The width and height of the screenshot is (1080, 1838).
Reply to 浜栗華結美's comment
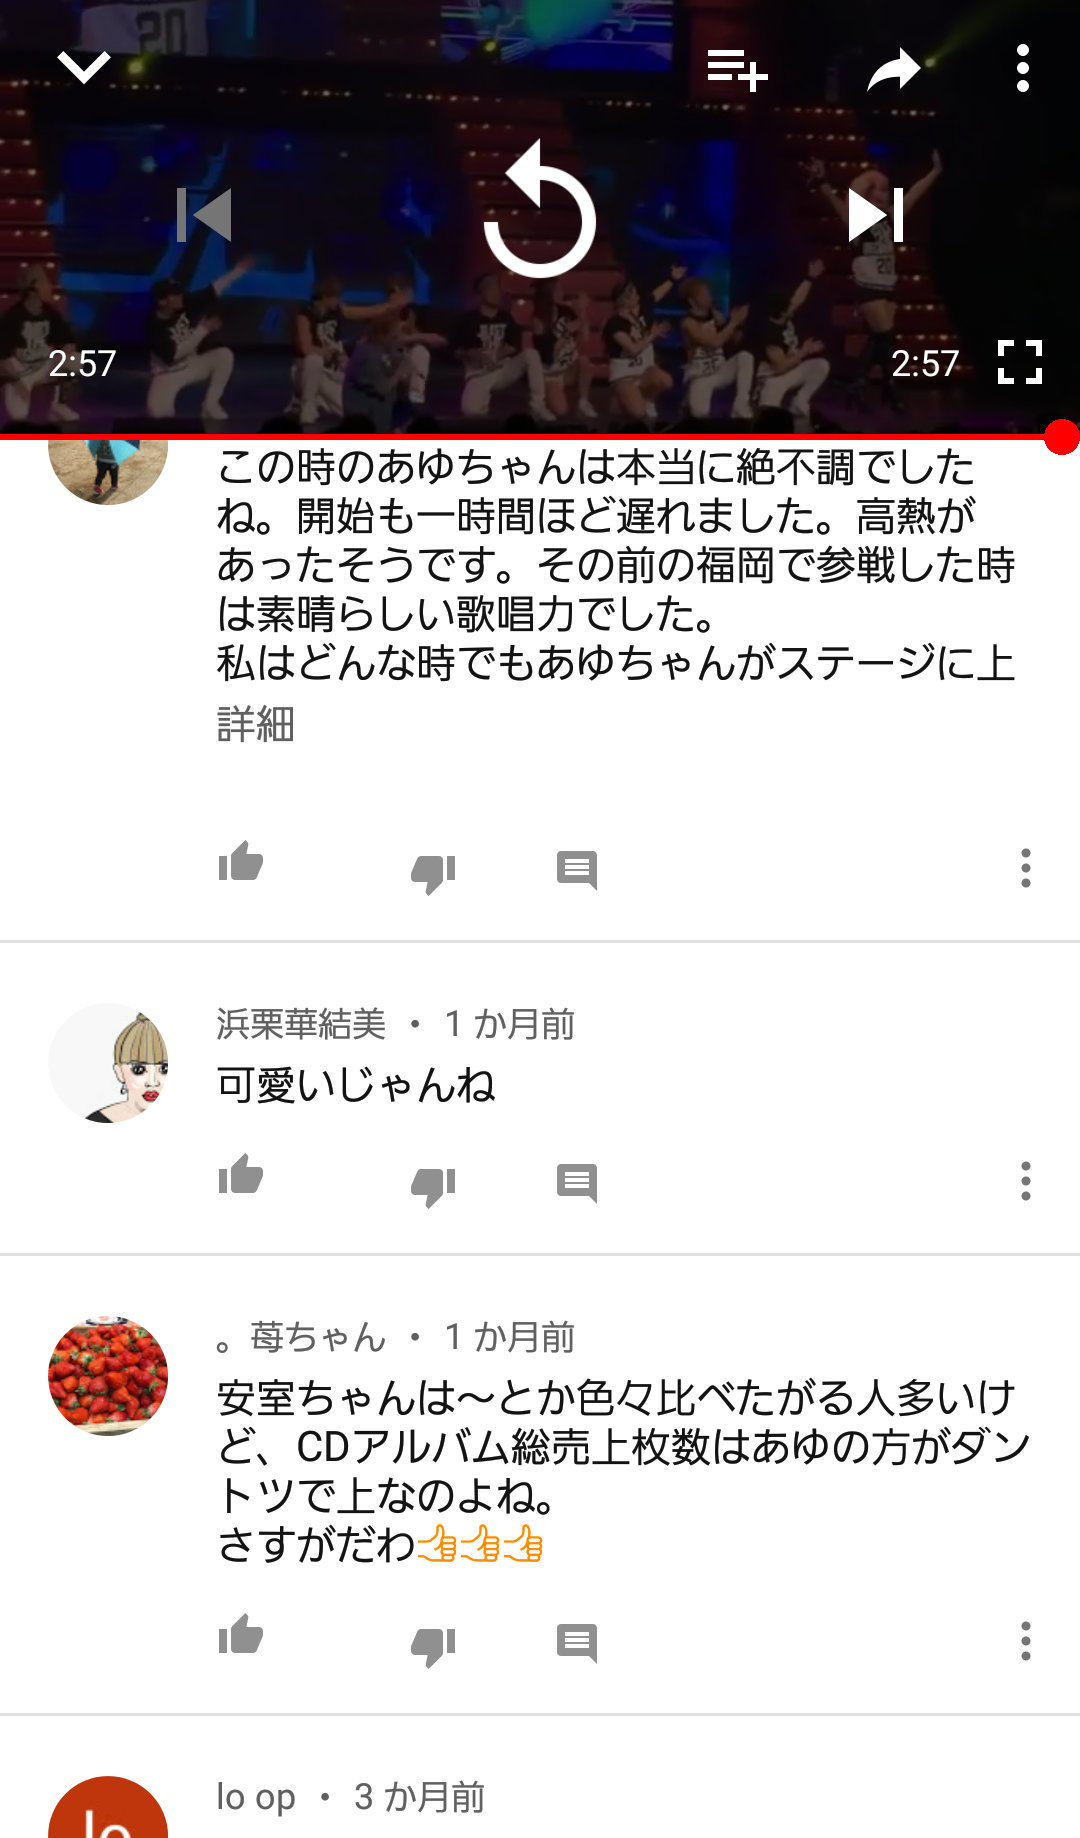[577, 1183]
